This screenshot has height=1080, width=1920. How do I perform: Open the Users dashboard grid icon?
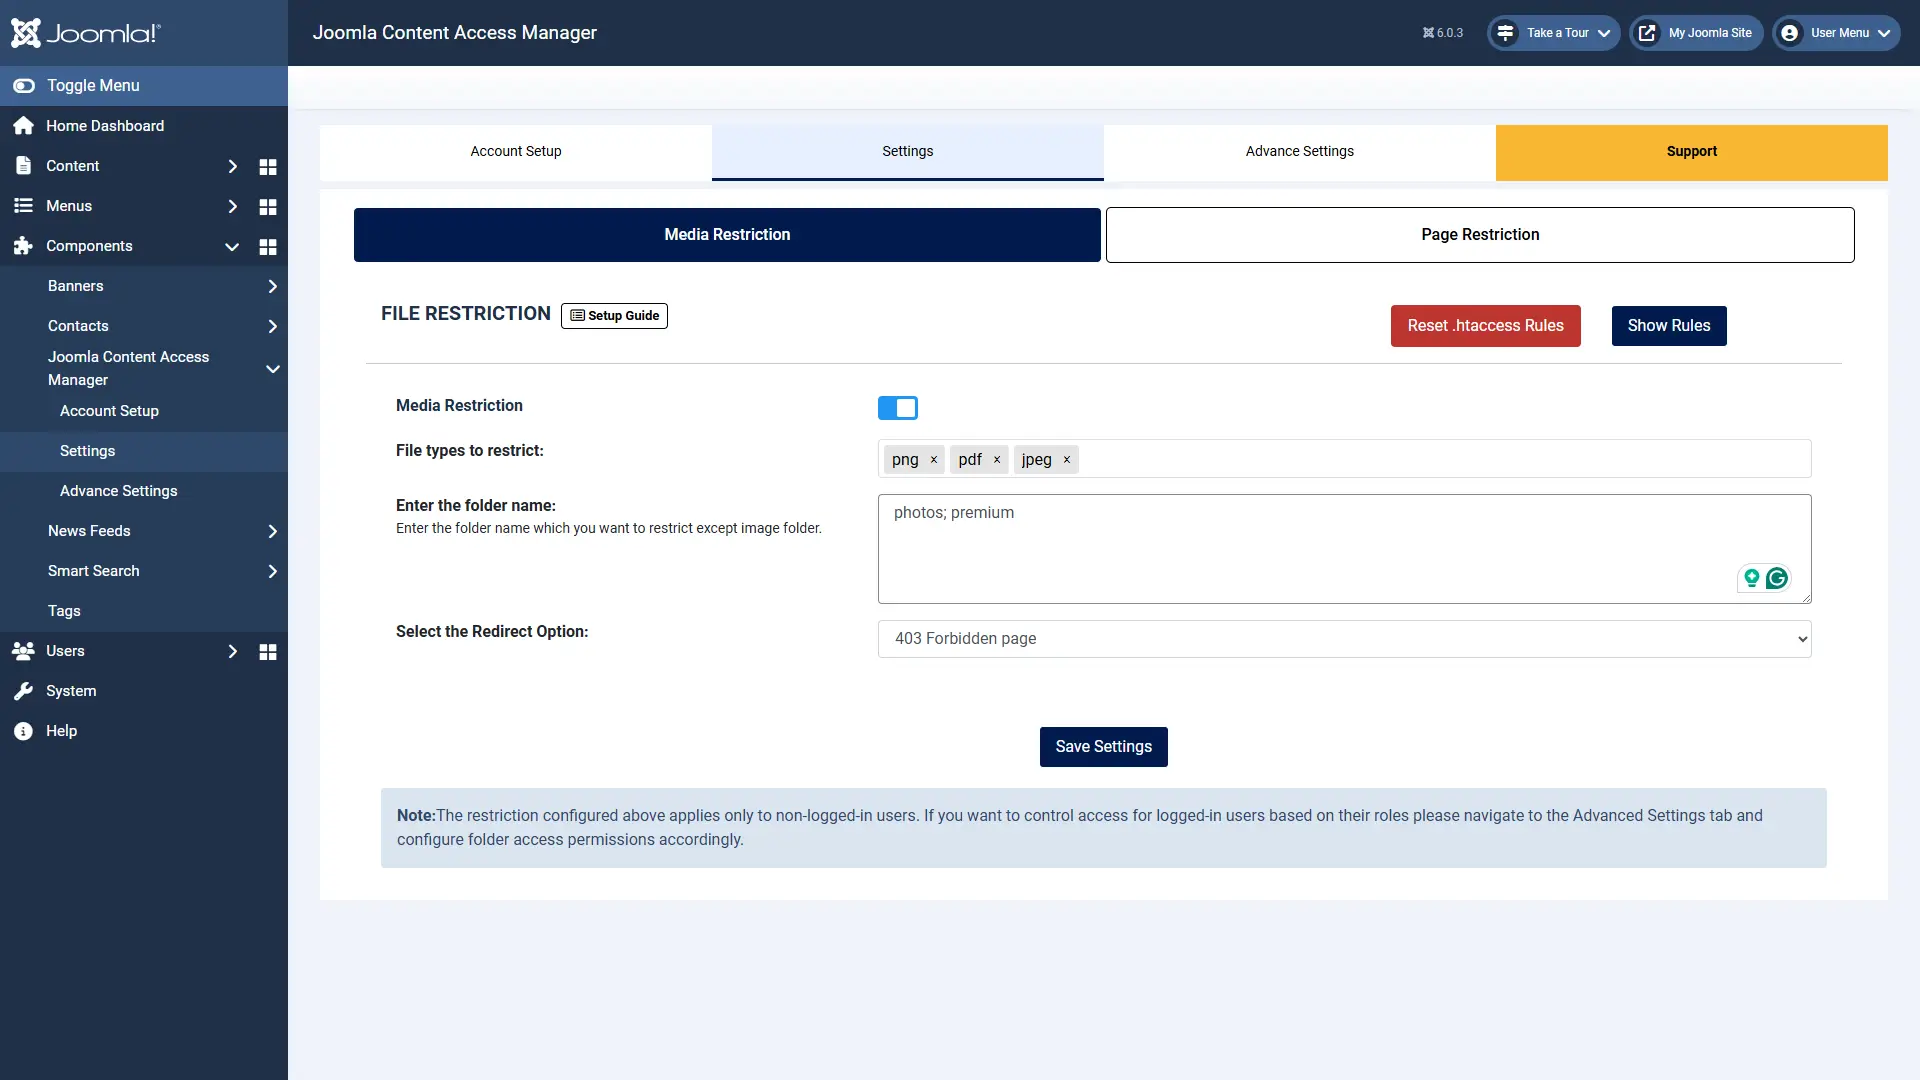pos(268,652)
